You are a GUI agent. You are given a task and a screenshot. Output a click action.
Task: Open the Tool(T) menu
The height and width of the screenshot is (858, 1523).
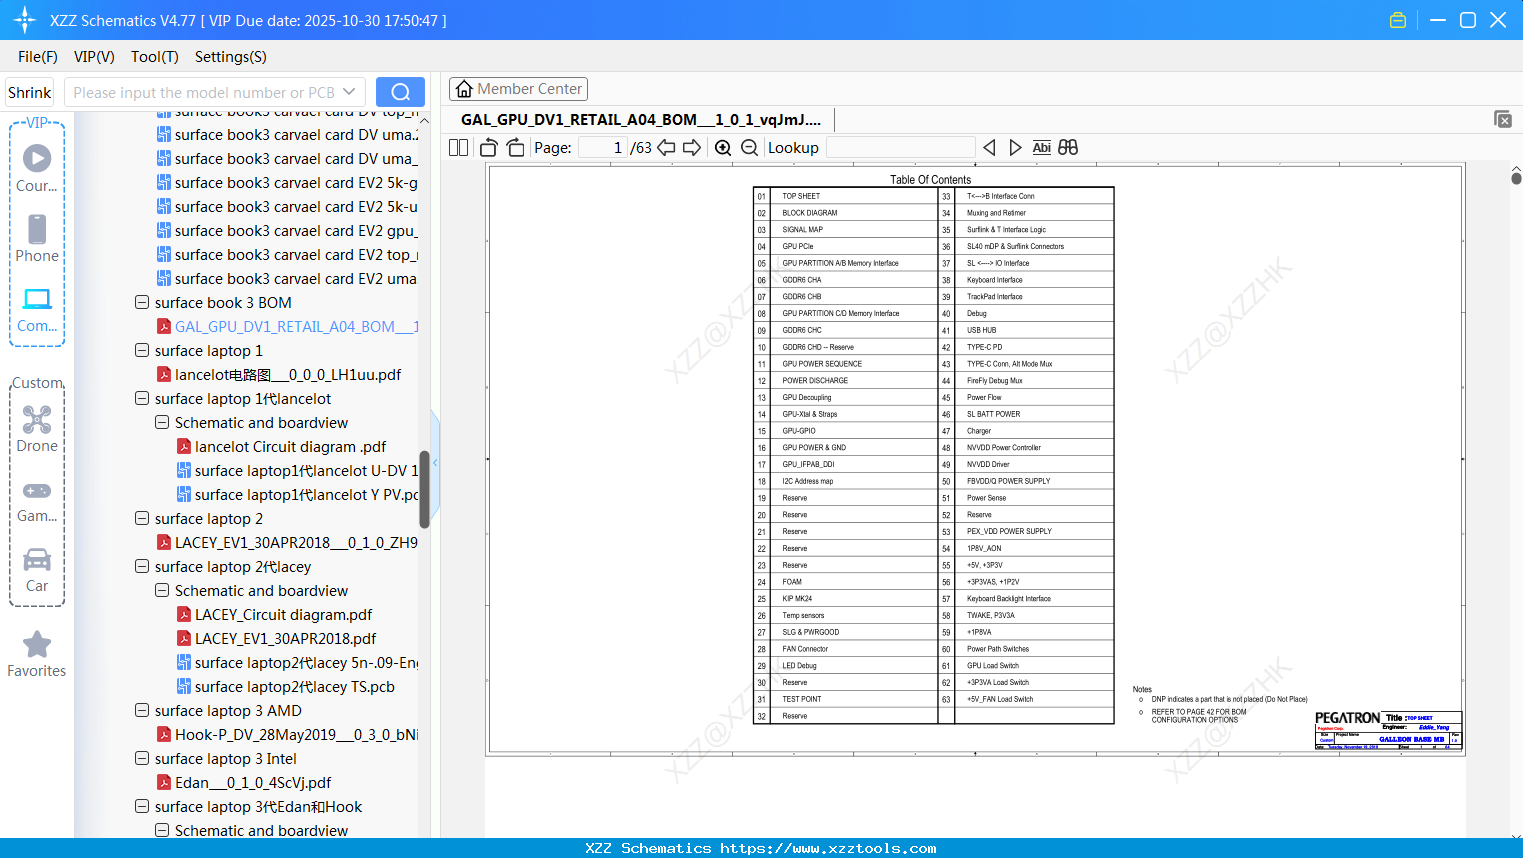155,57
